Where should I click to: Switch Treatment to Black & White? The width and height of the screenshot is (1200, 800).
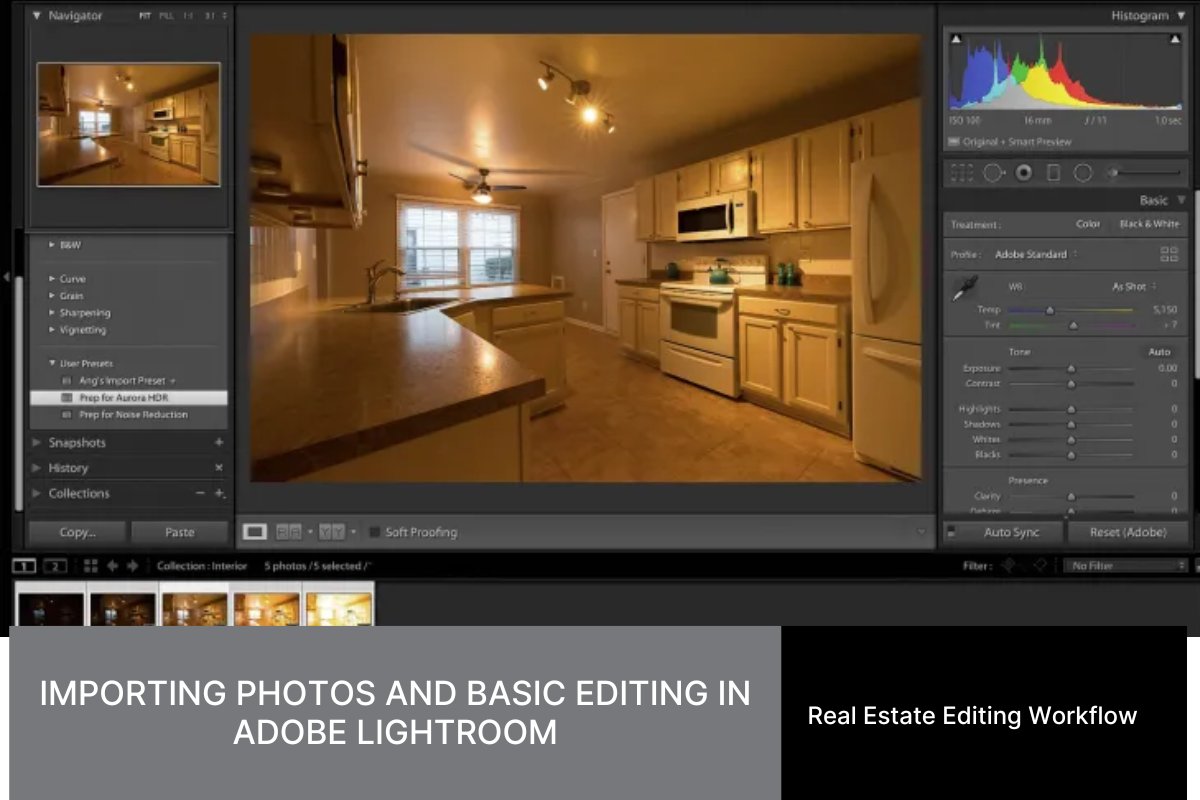coord(1150,224)
